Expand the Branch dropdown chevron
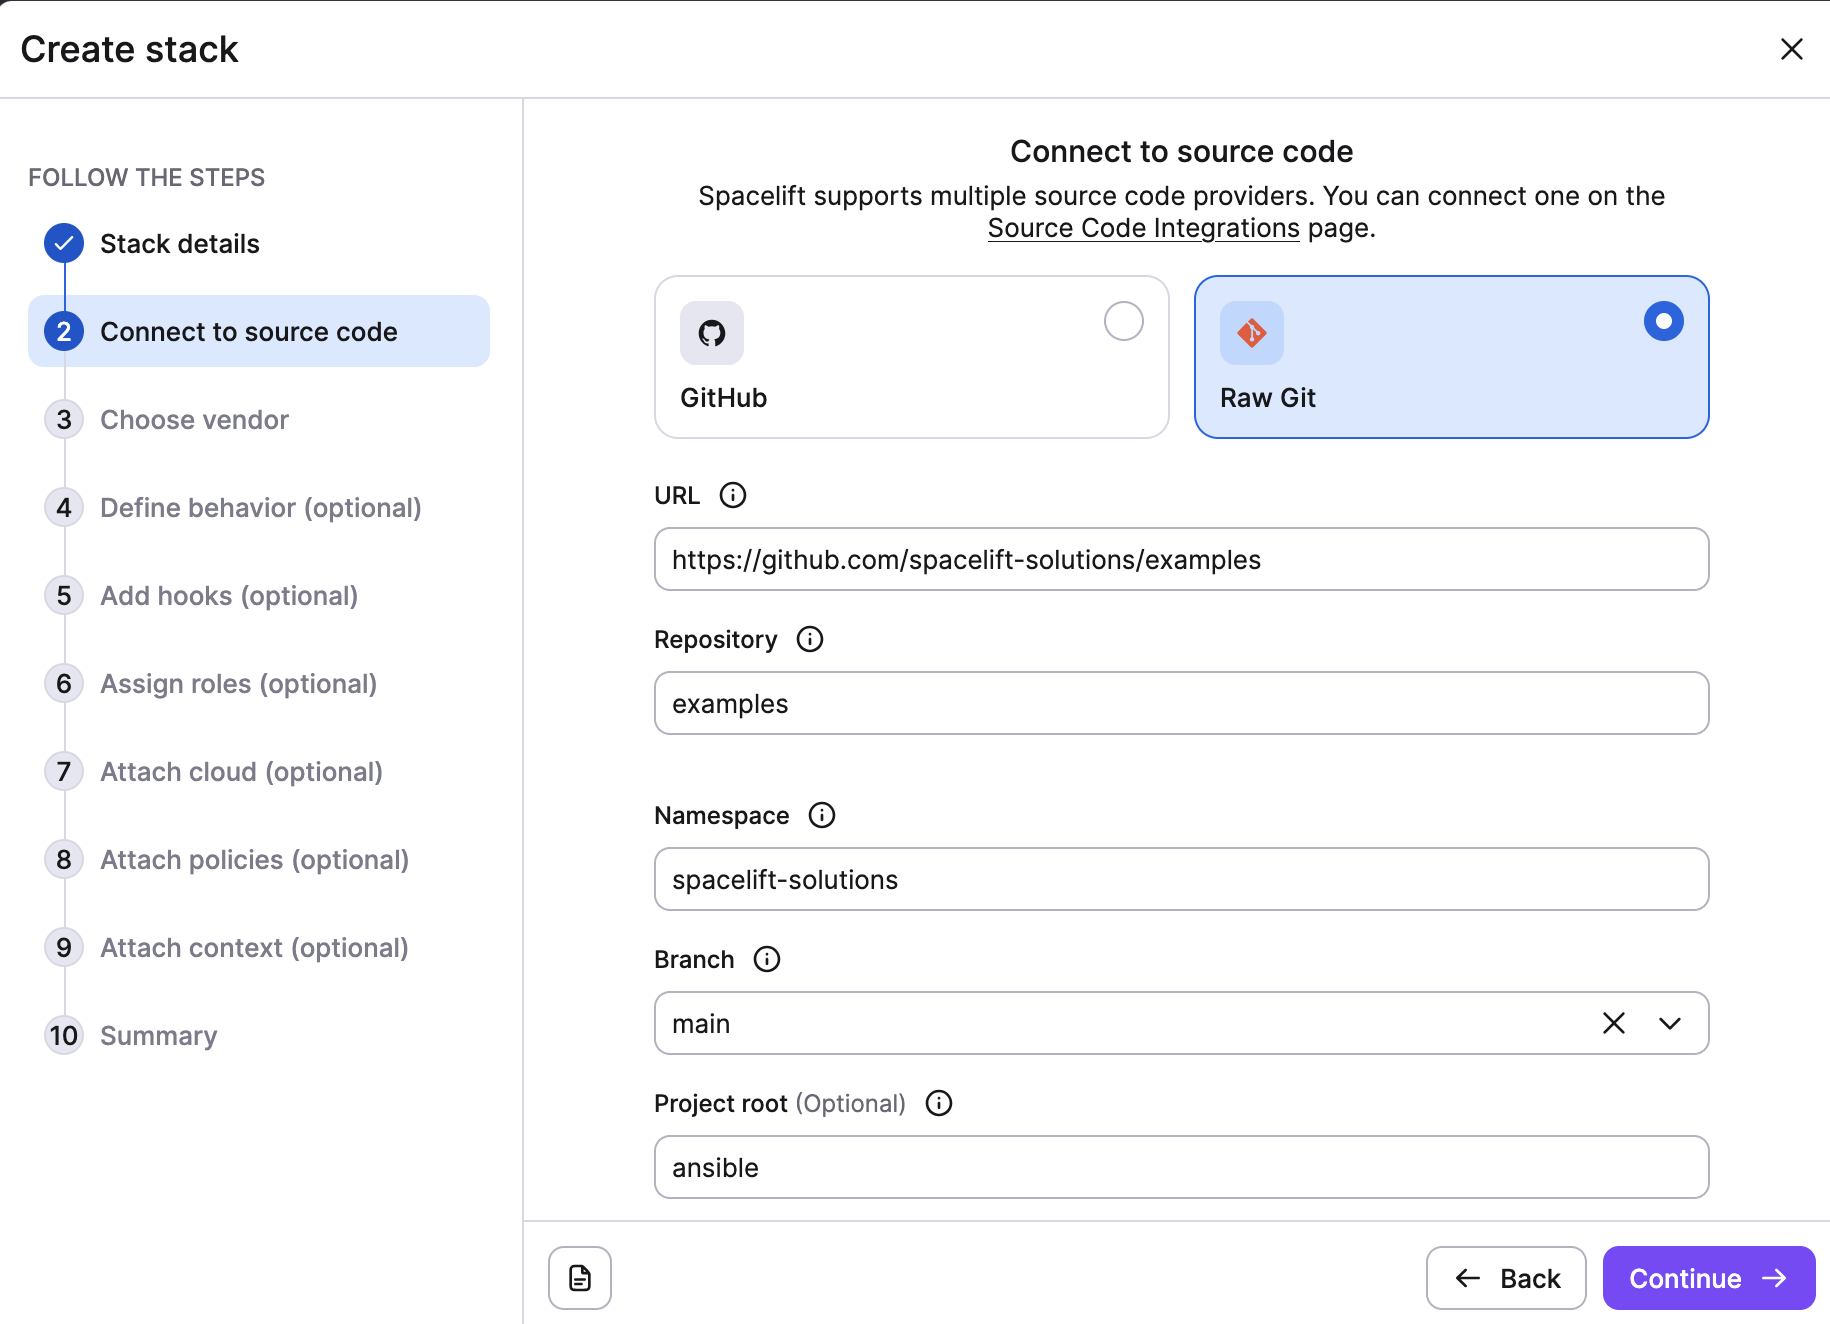Image resolution: width=1830 pixels, height=1324 pixels. (1670, 1023)
